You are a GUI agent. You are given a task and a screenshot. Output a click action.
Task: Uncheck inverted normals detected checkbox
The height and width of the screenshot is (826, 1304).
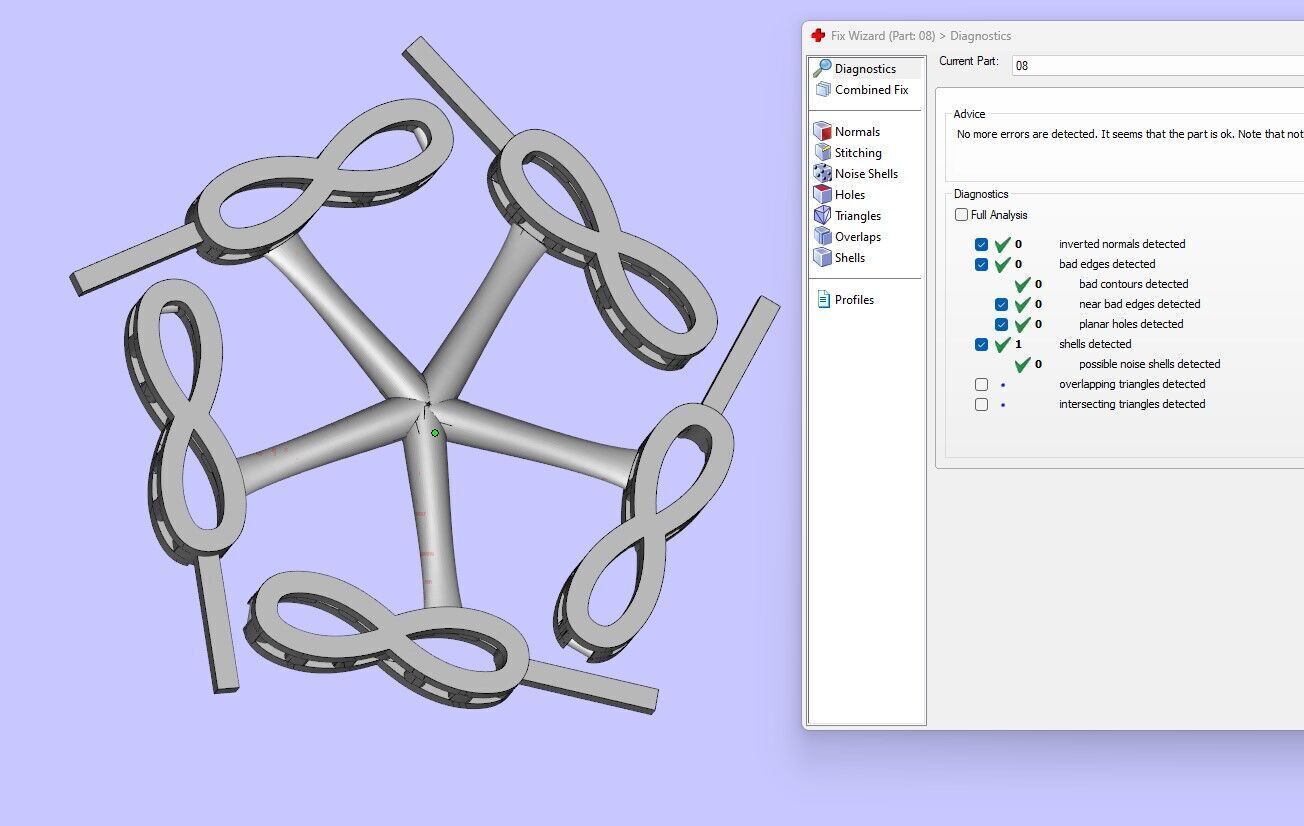pos(981,244)
